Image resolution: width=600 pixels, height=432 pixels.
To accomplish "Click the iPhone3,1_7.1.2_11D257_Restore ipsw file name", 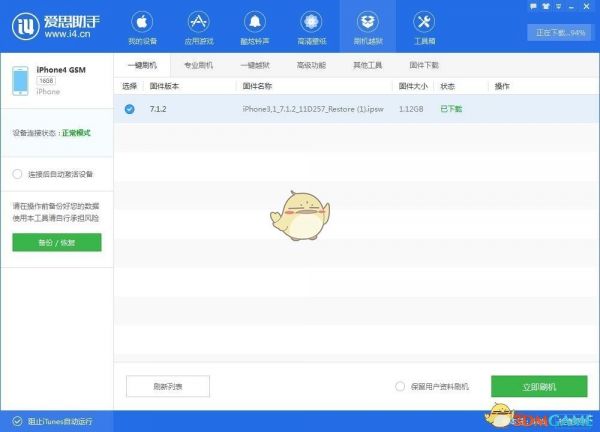I will 313,109.
